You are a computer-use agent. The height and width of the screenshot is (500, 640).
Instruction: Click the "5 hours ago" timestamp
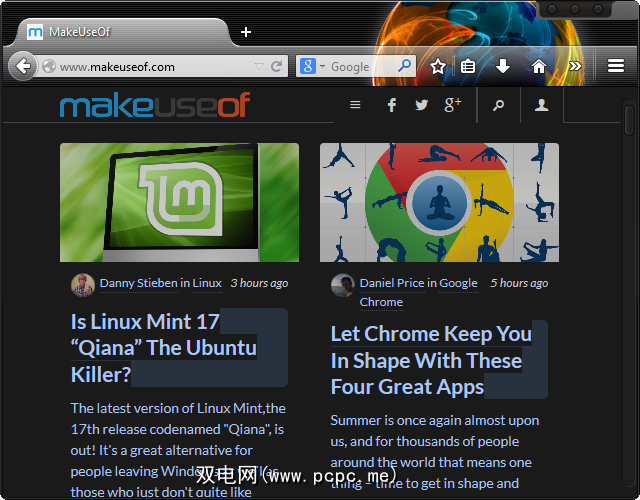pyautogui.click(x=519, y=283)
